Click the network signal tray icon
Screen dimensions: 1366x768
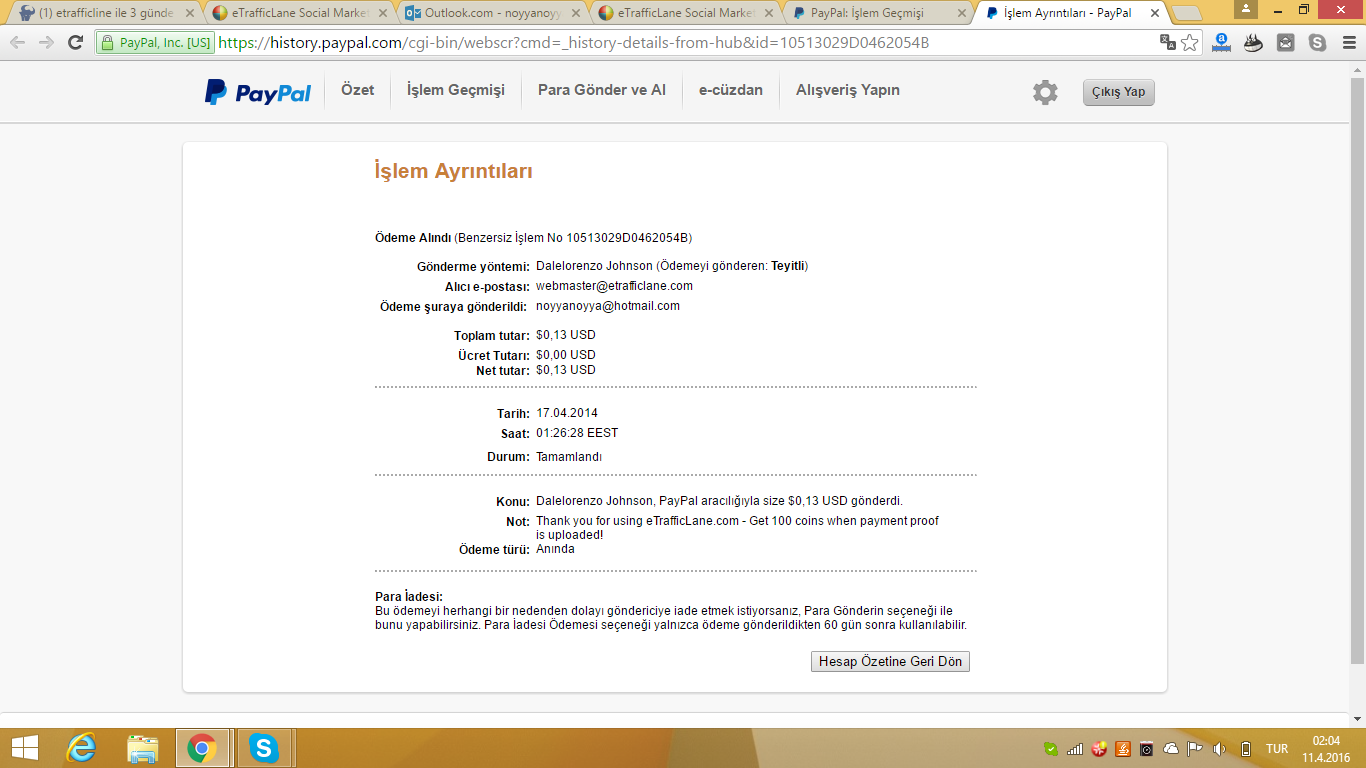[1075, 749]
